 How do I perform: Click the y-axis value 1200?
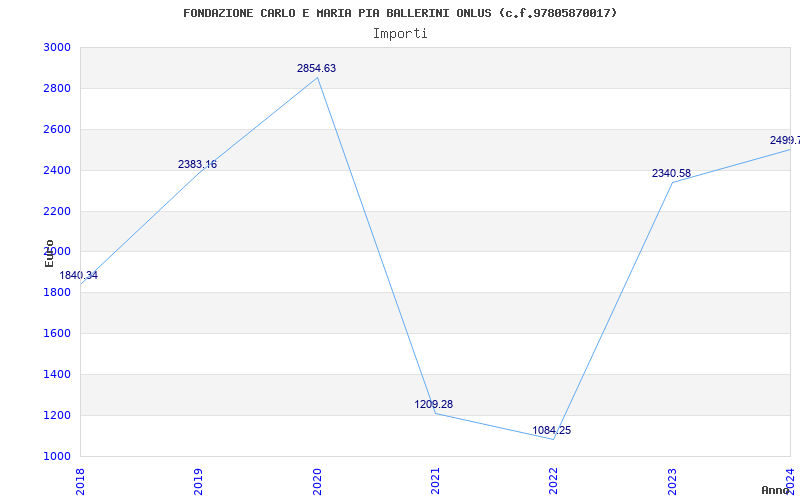click(57, 415)
